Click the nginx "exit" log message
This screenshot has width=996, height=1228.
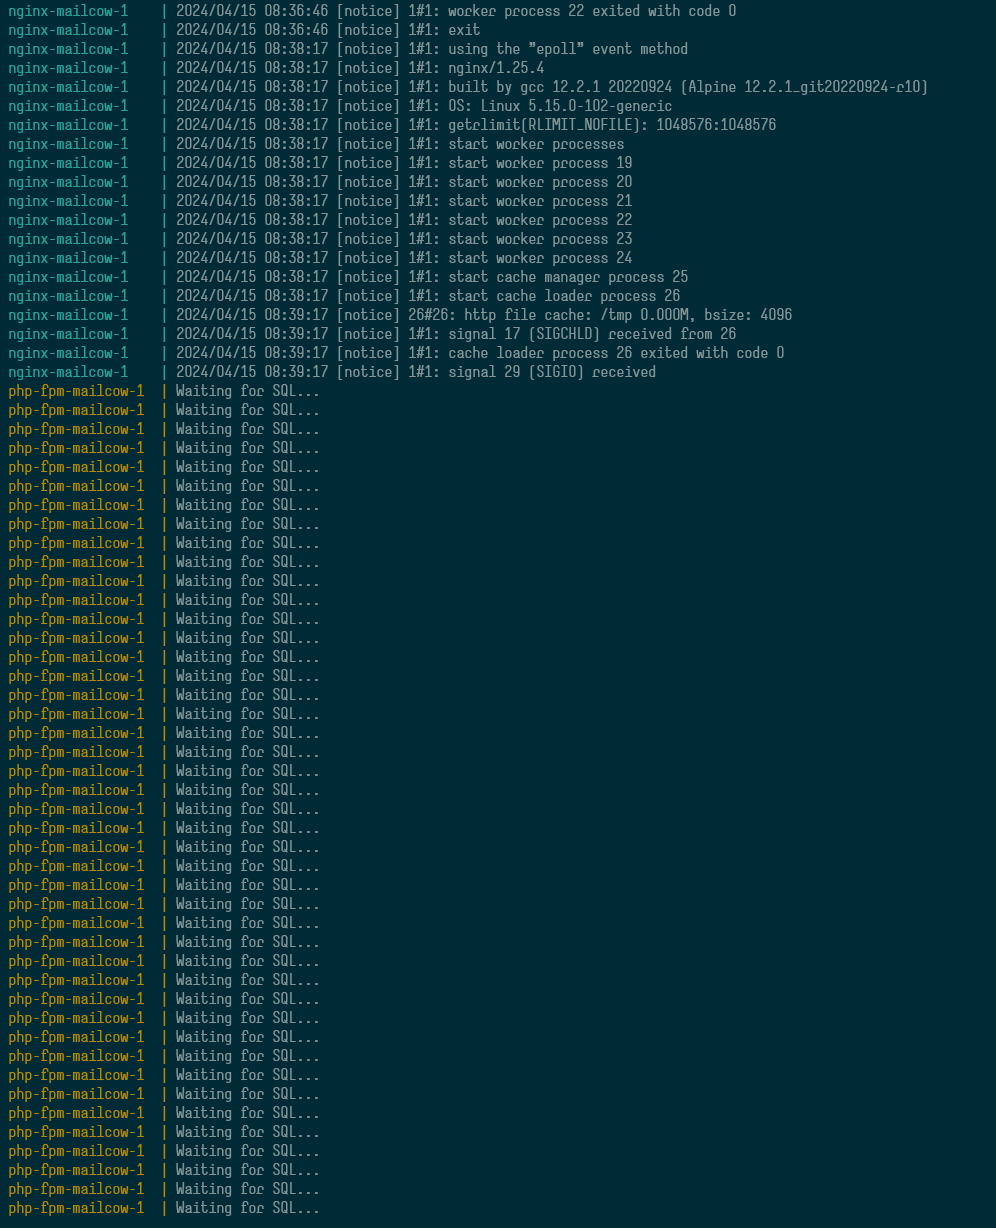[463, 30]
